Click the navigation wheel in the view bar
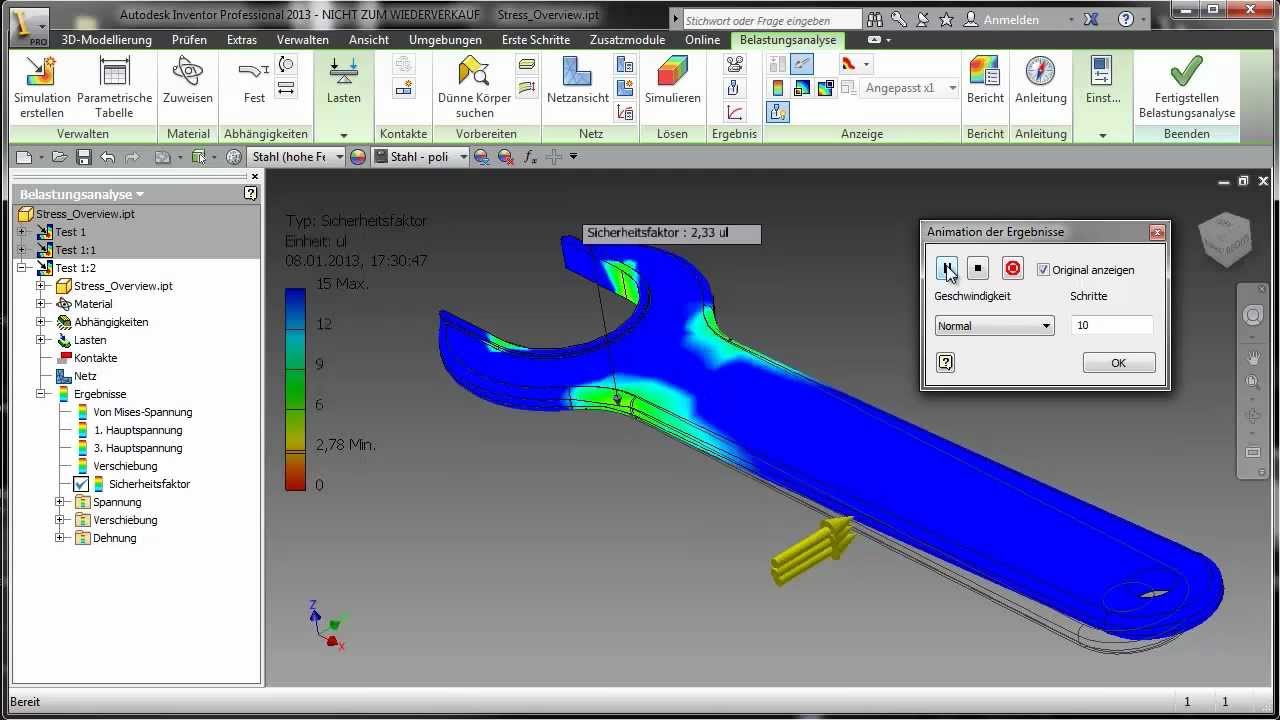 click(x=1253, y=316)
